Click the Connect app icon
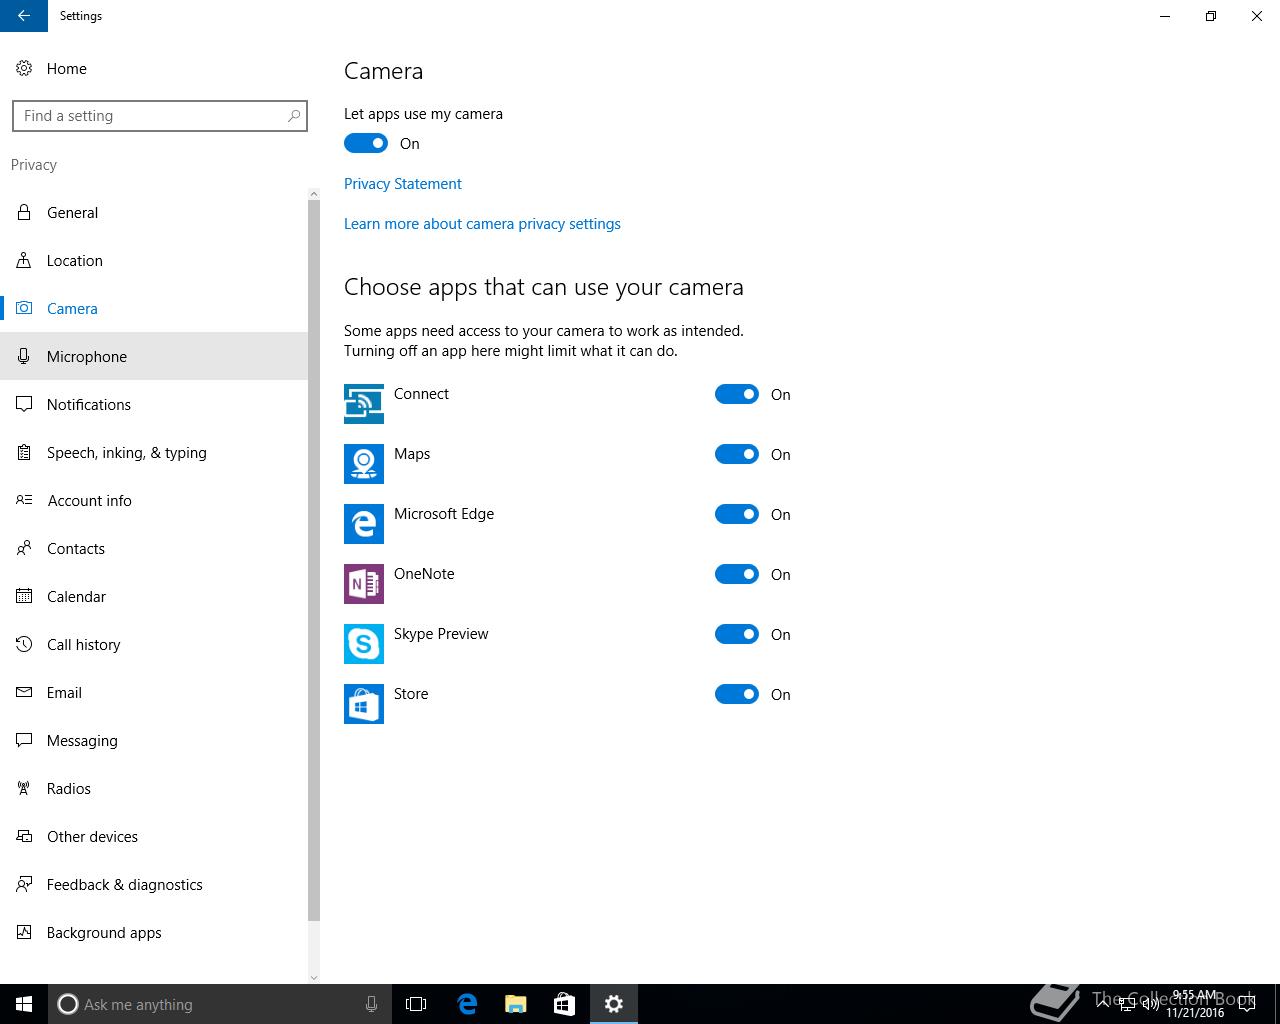1280x1024 pixels. [364, 404]
